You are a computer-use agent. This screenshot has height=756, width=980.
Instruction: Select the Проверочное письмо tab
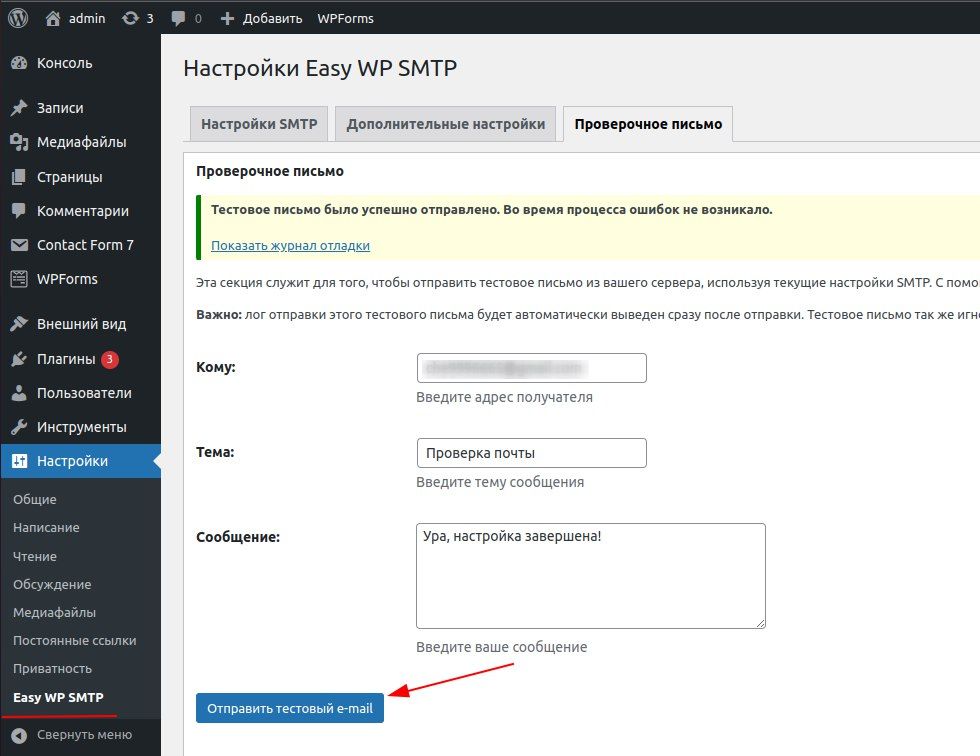pyautogui.click(x=648, y=124)
